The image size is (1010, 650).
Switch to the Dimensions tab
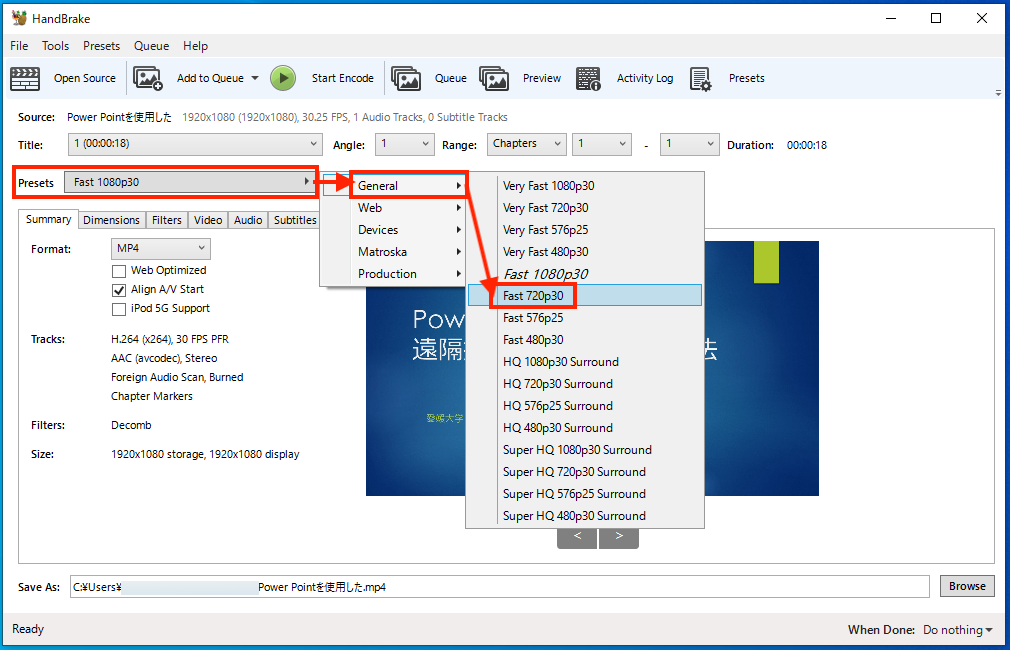click(111, 220)
